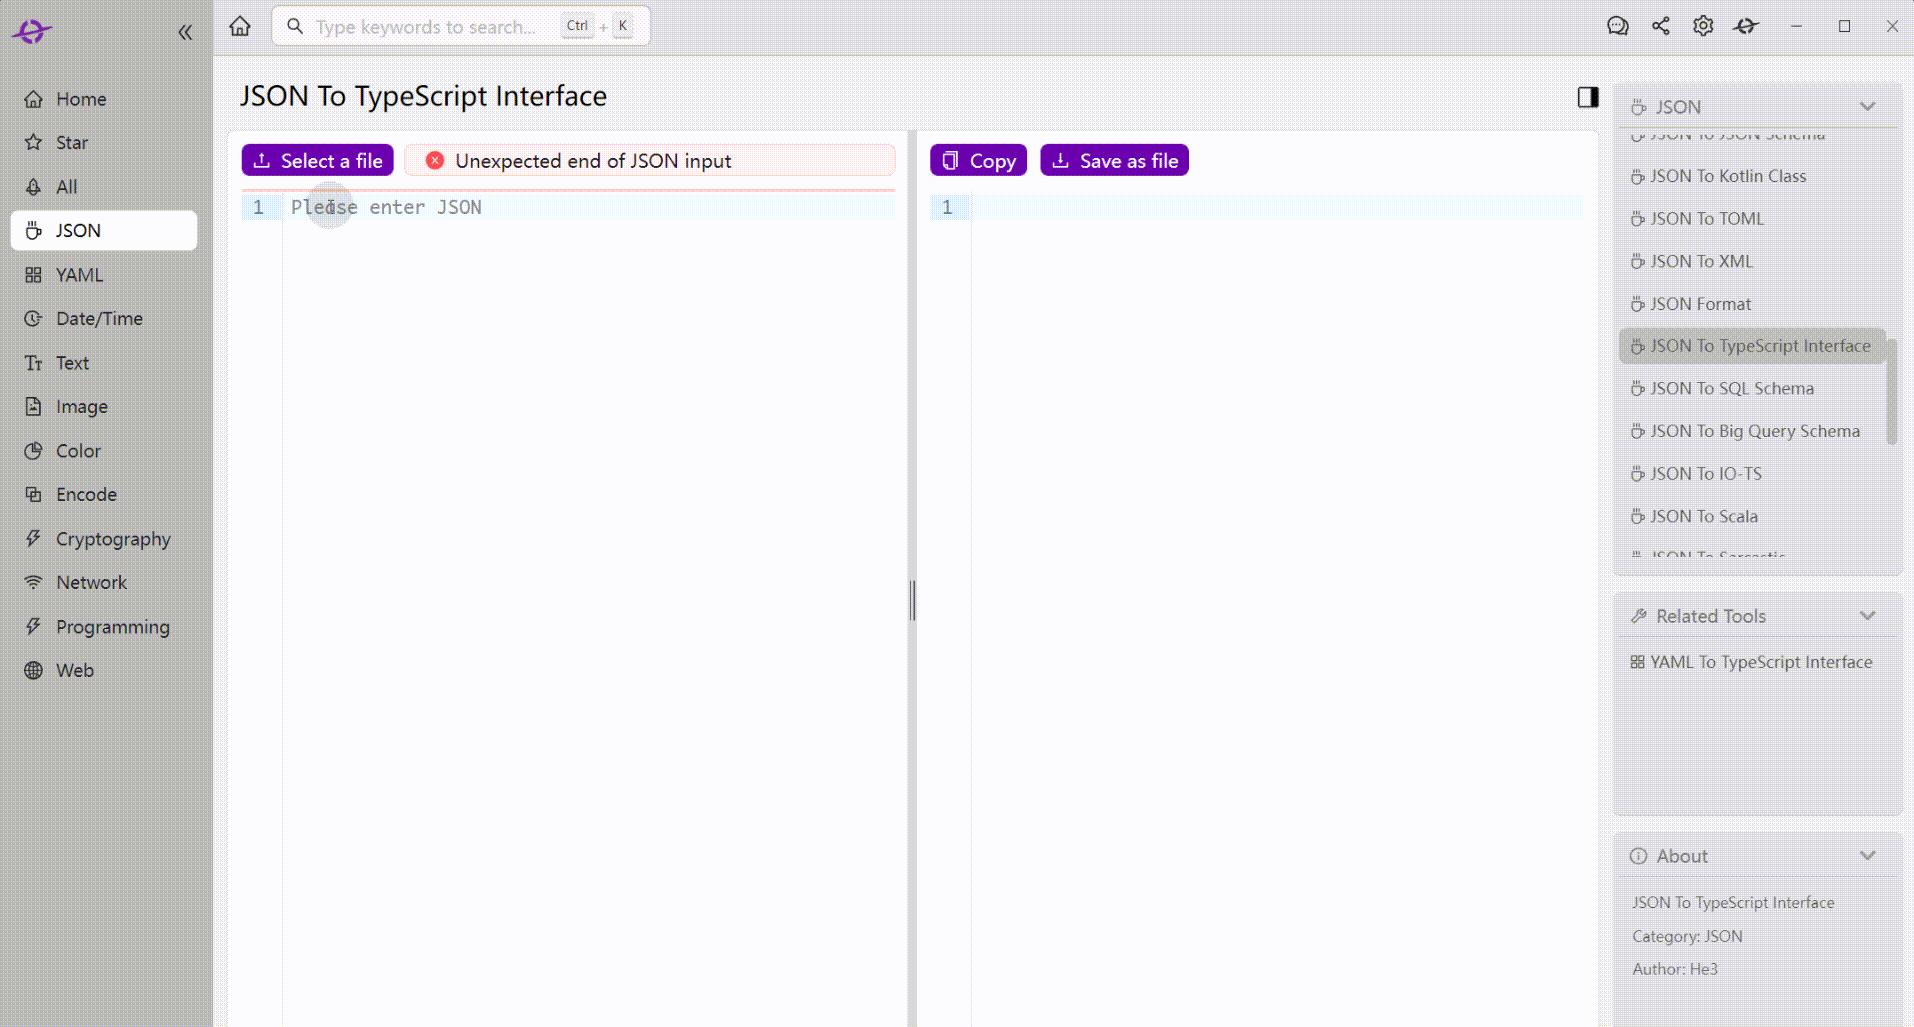Viewport: 1914px width, 1027px height.
Task: Click the red error icon in alert
Action: [x=435, y=161]
